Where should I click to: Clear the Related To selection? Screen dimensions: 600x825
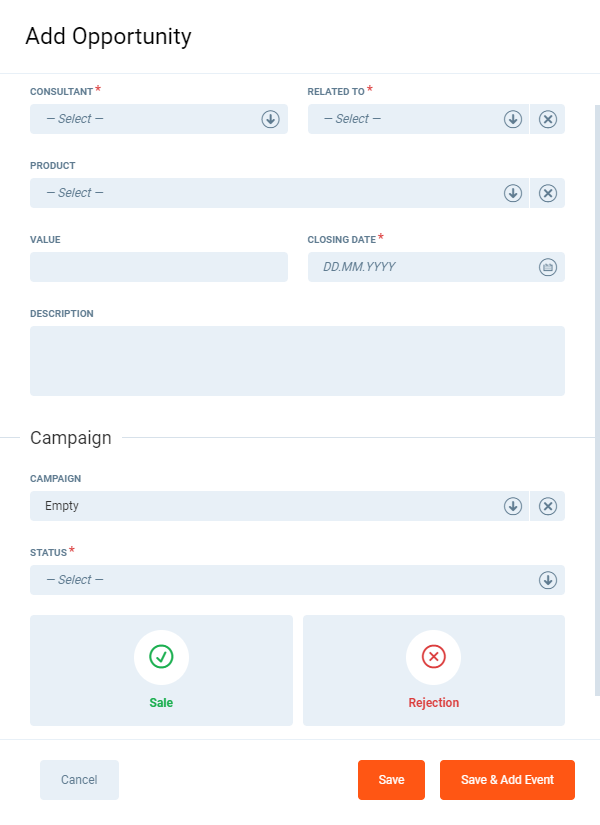click(548, 119)
